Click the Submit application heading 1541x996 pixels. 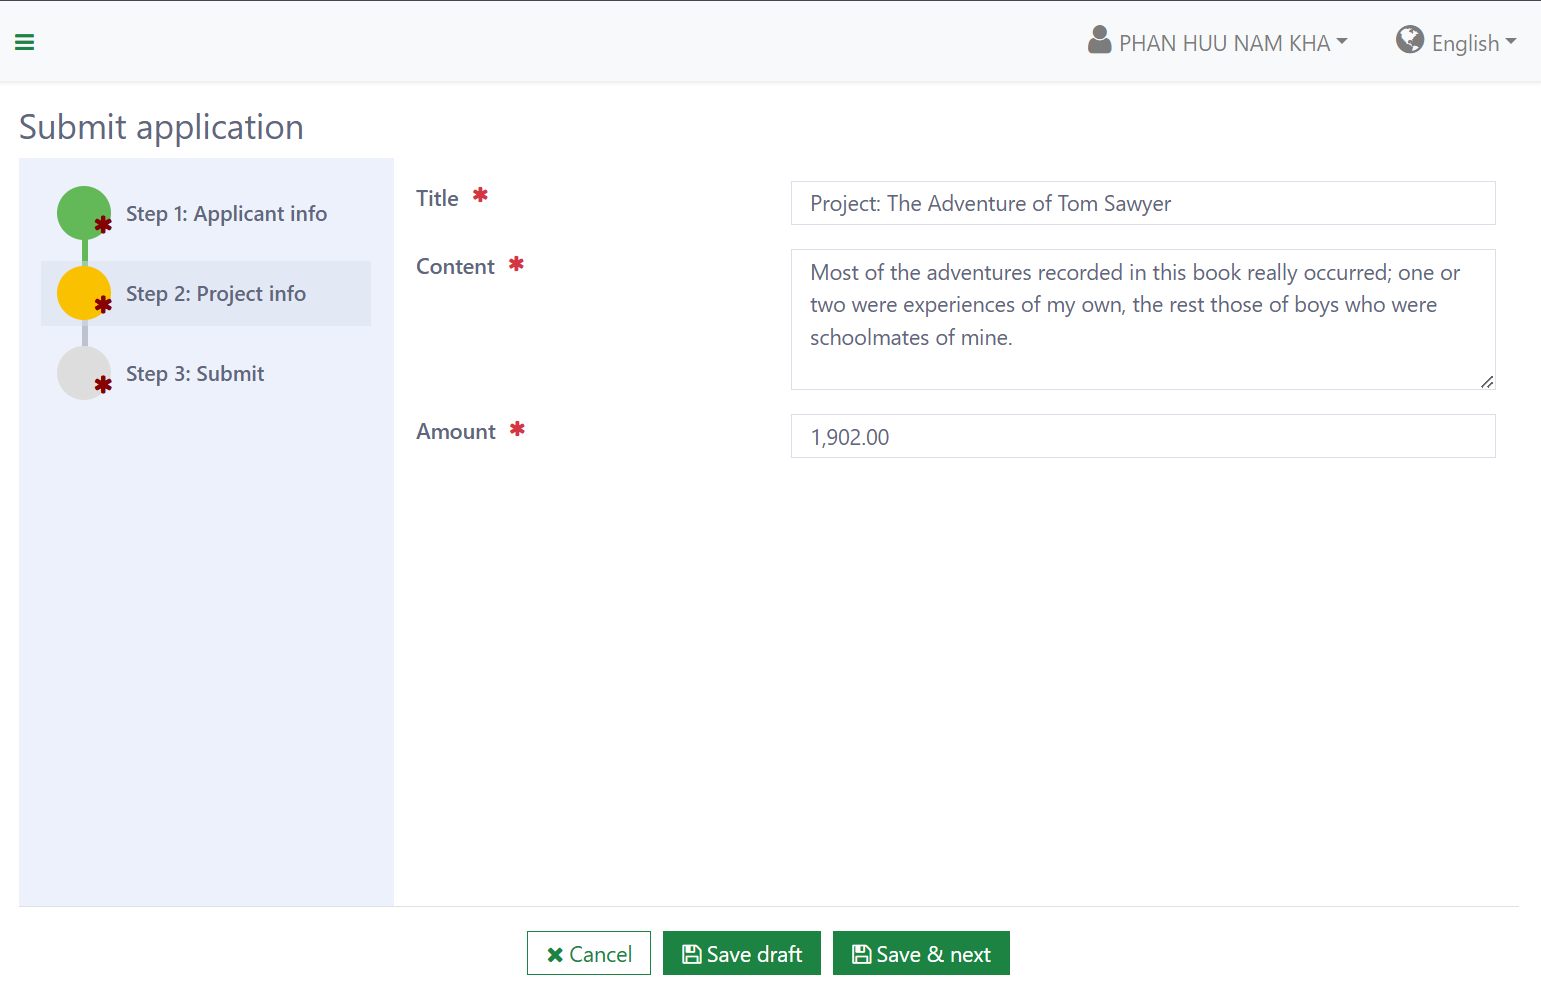tap(161, 127)
